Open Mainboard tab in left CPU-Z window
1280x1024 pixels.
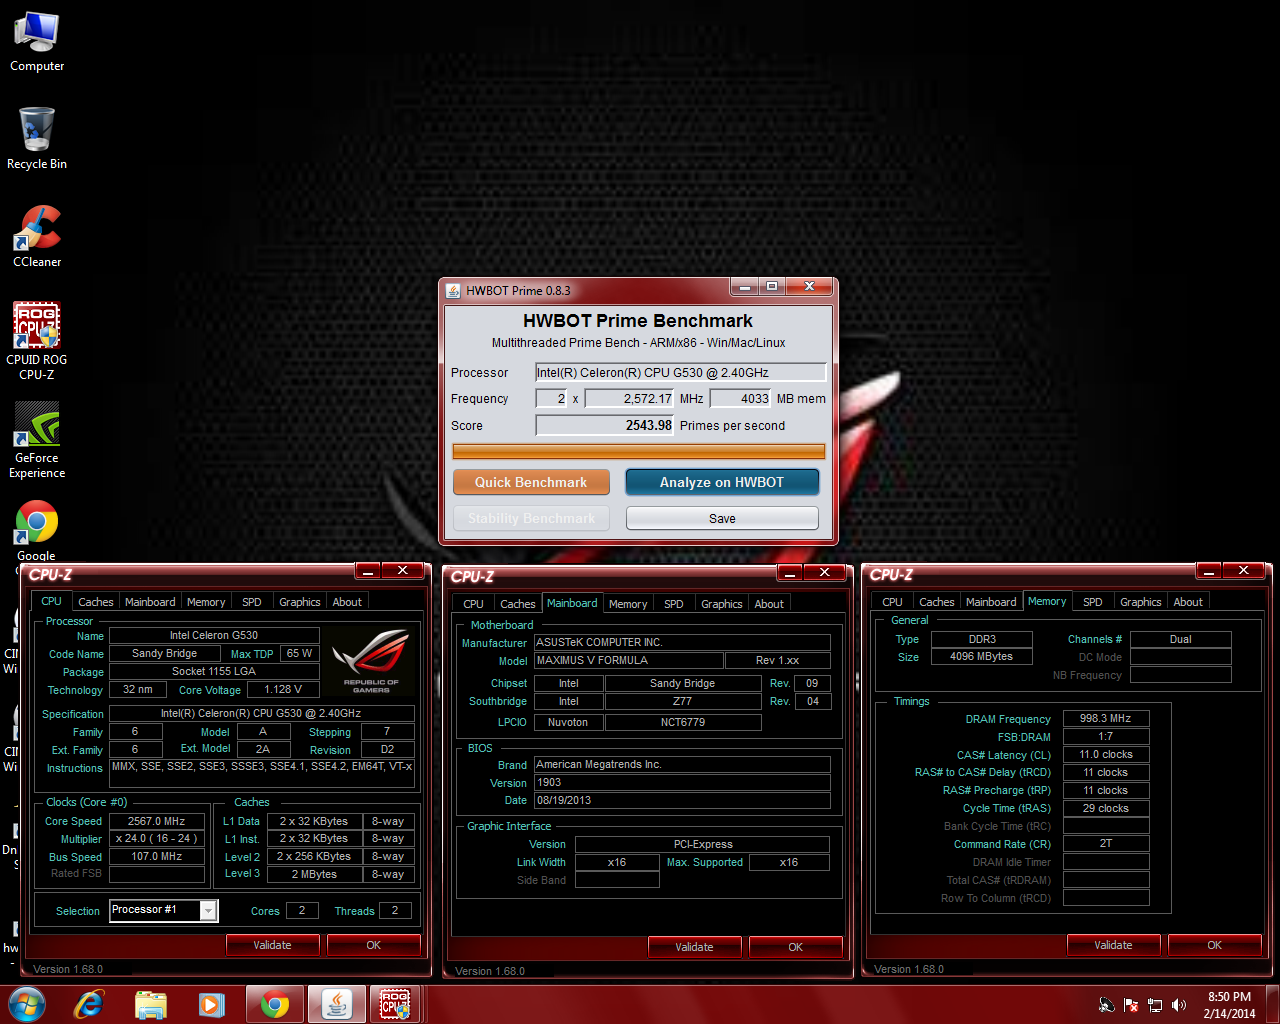[x=150, y=602]
